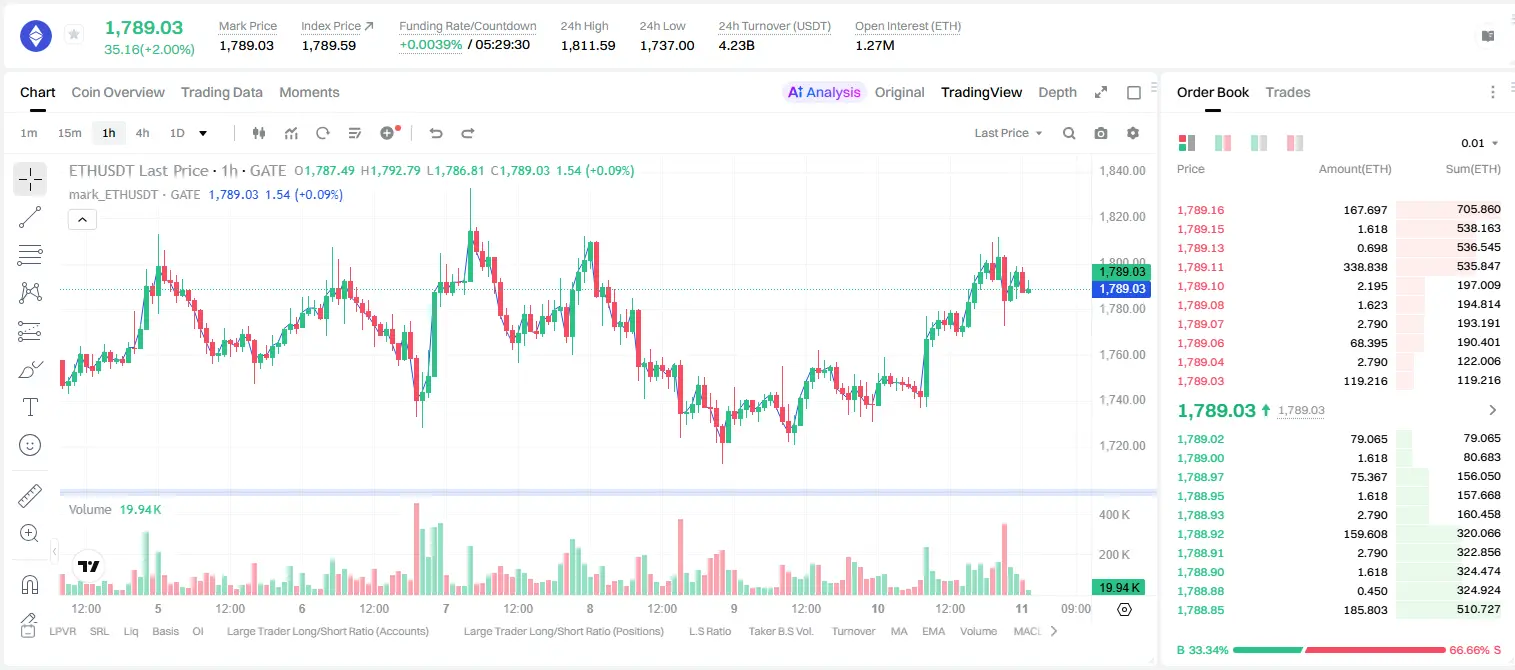Open the indicators icon in chart toolbar
This screenshot has height=670, width=1515.
click(291, 133)
